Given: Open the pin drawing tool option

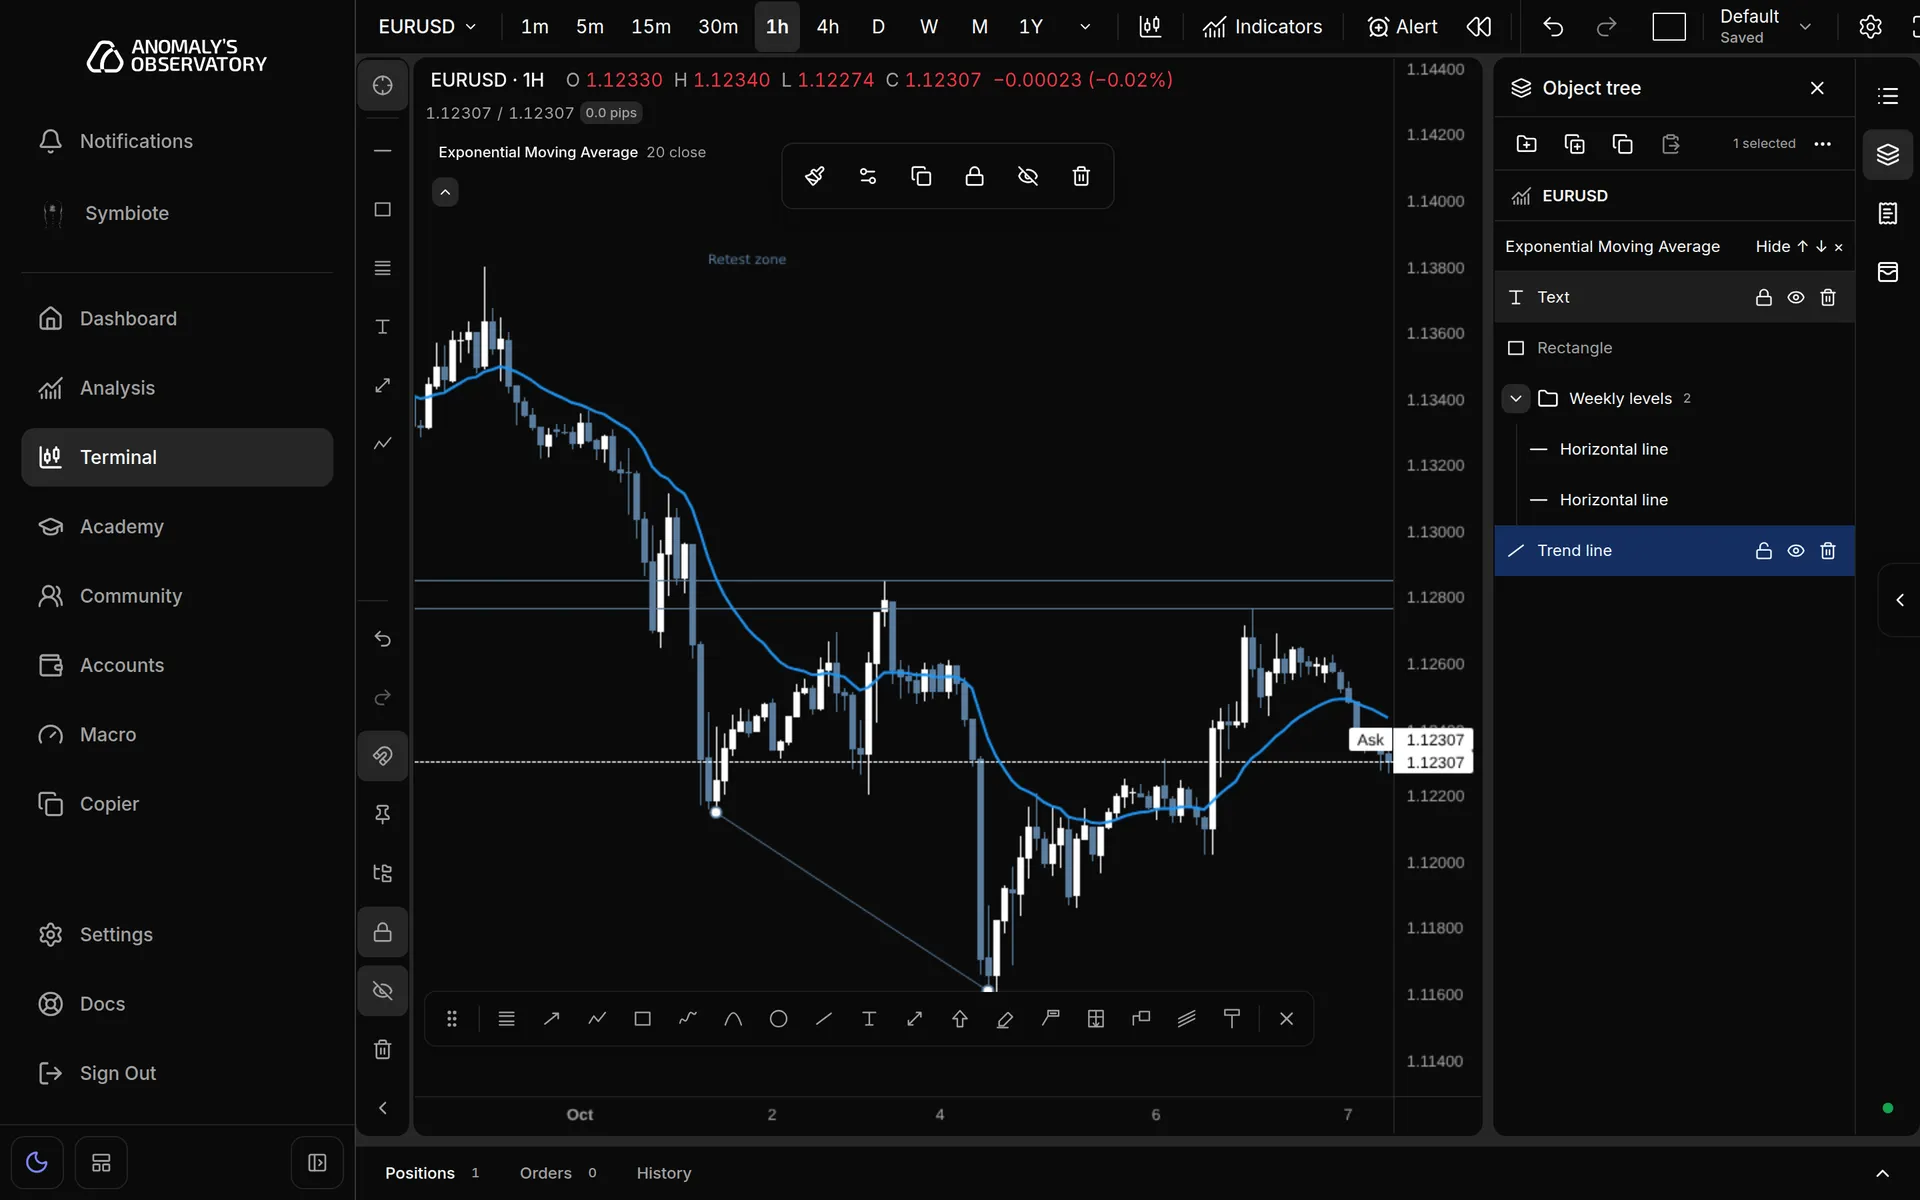Looking at the screenshot, I should tap(382, 814).
